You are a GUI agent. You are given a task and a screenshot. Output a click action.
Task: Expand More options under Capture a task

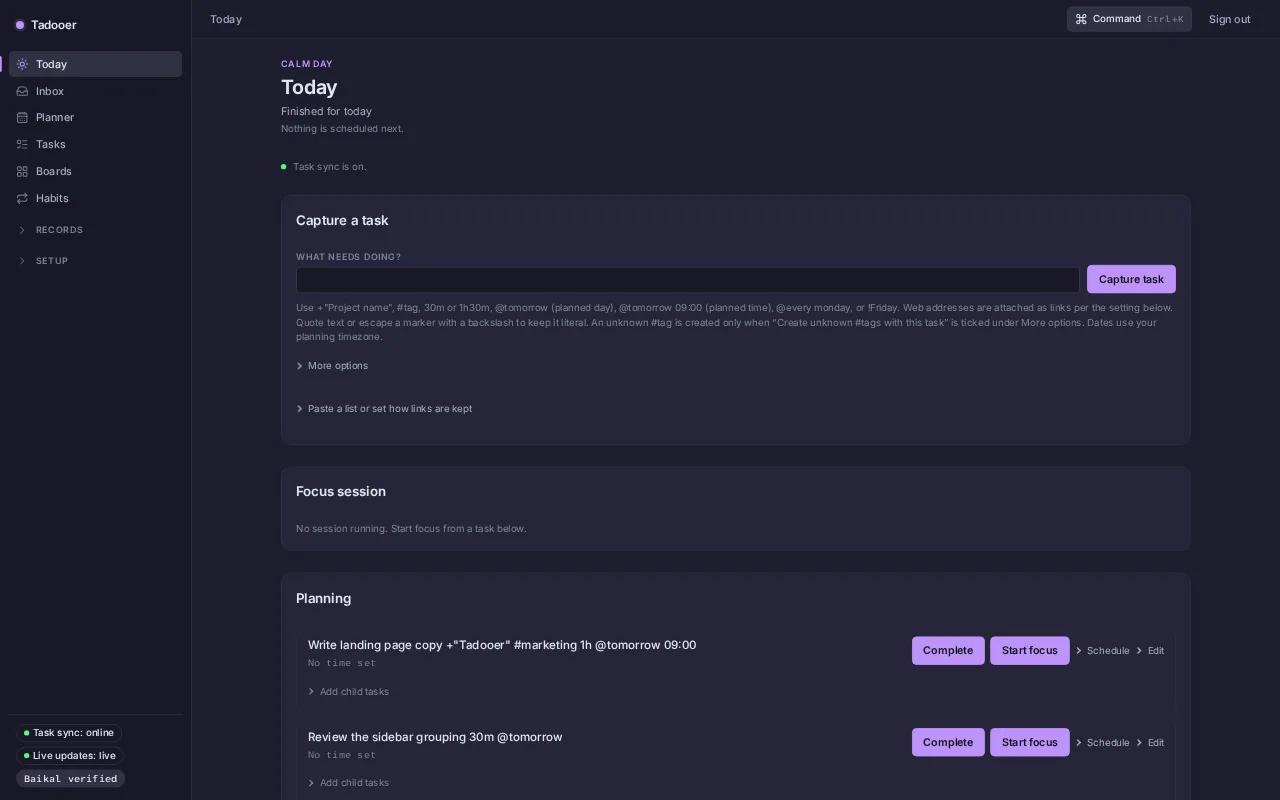click(332, 366)
